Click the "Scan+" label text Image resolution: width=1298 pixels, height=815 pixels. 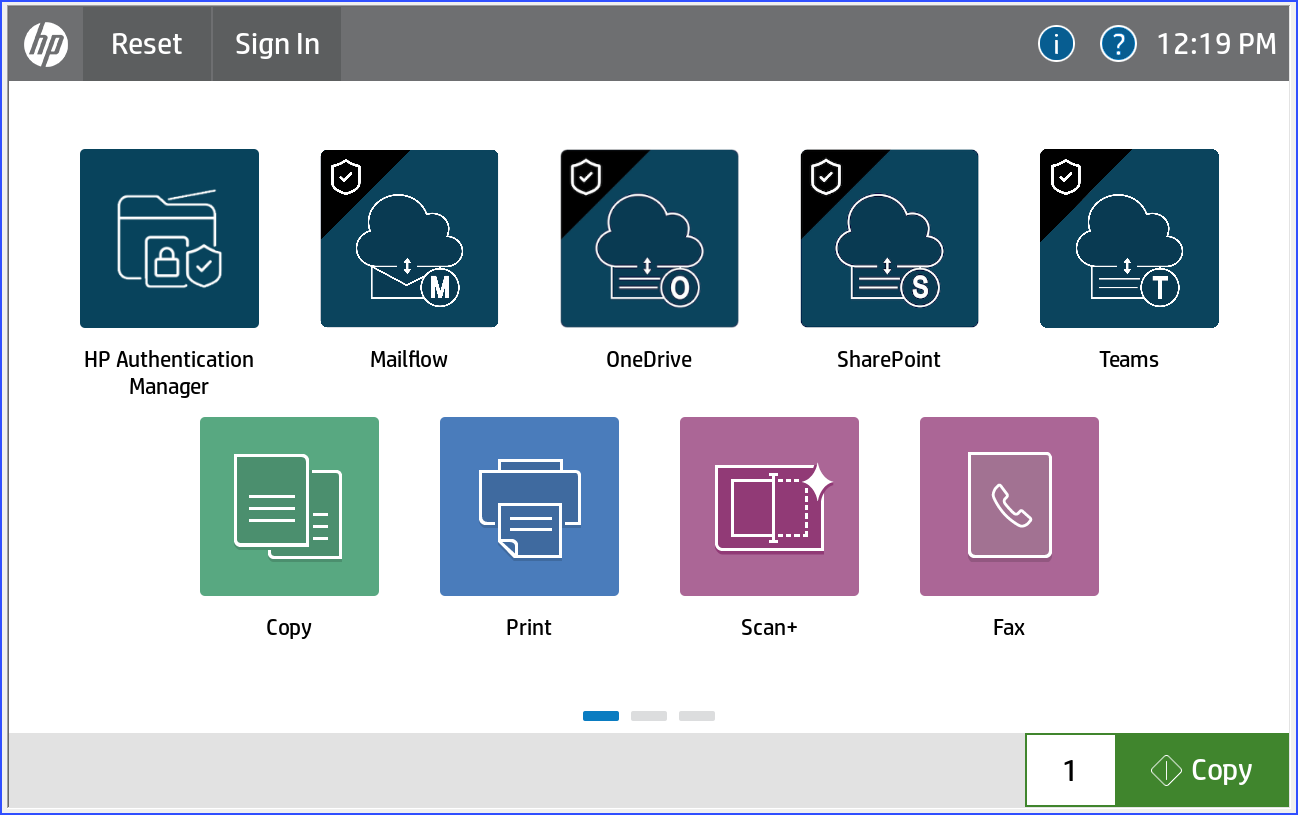point(769,628)
